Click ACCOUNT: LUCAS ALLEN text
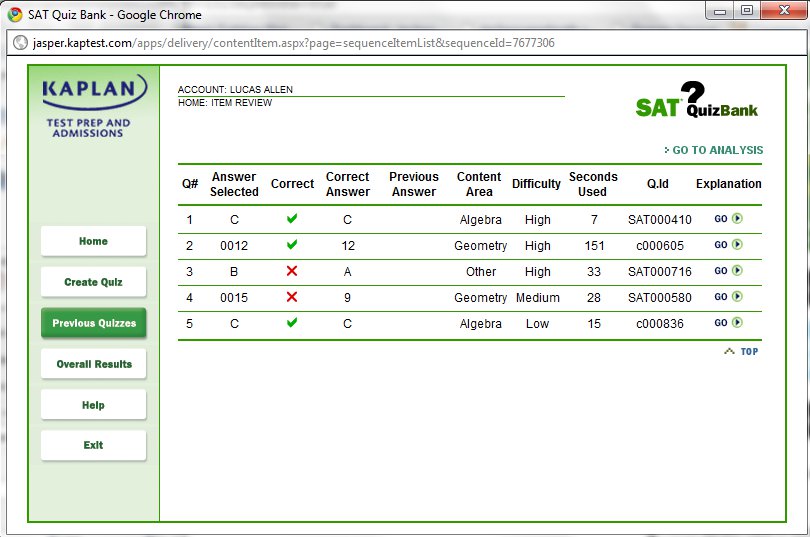Screen dimensions: 810x537 point(236,89)
